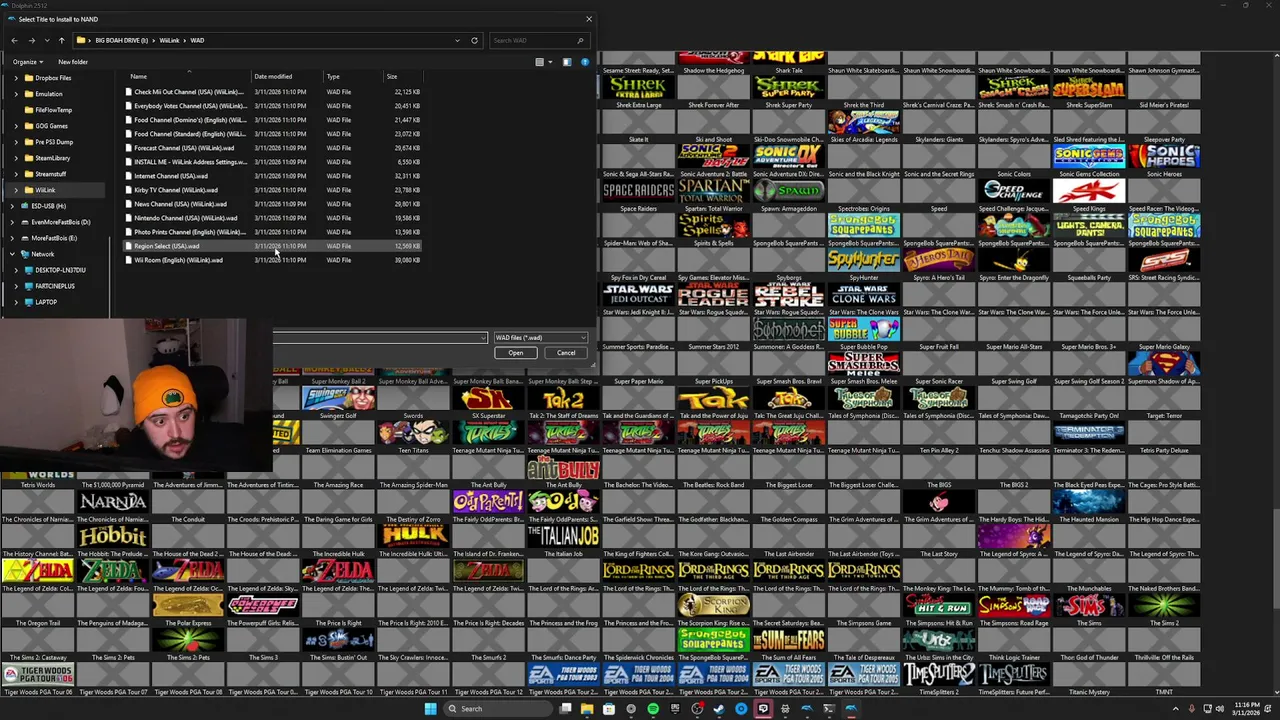The width and height of the screenshot is (1280, 720).
Task: Select Food Channel (Domino's) WAD file
Action: (272, 120)
